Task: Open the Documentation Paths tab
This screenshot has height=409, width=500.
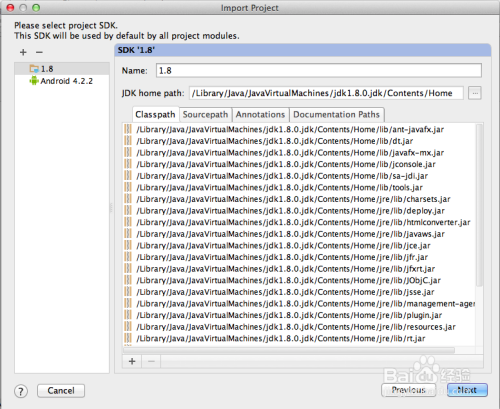Action: point(337,115)
